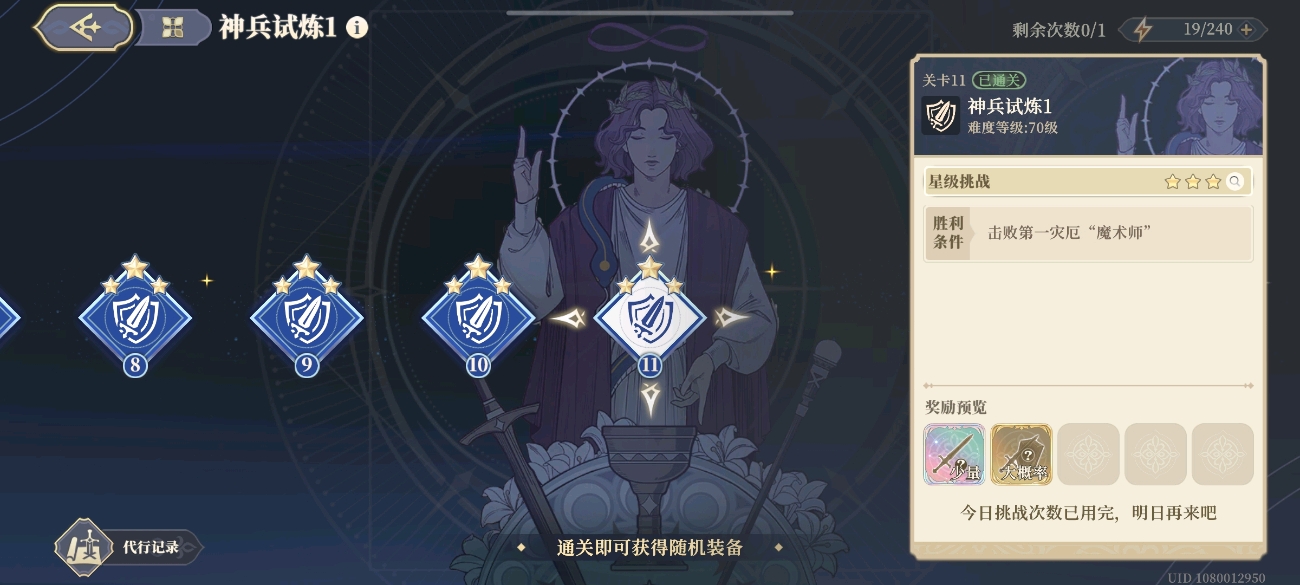Screen dimensions: 1300x585
Task: View the 大概率 mystery equipment reward
Action: [x=1022, y=454]
